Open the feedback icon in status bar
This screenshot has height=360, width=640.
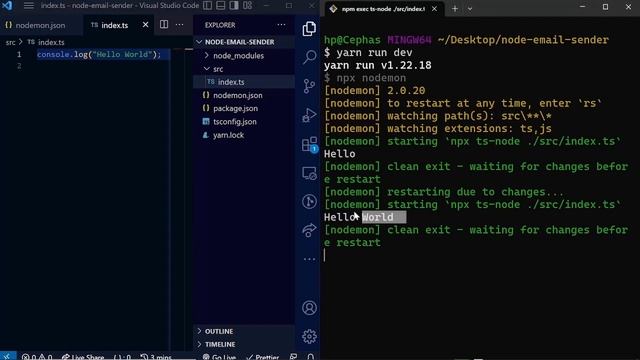click(x=293, y=357)
